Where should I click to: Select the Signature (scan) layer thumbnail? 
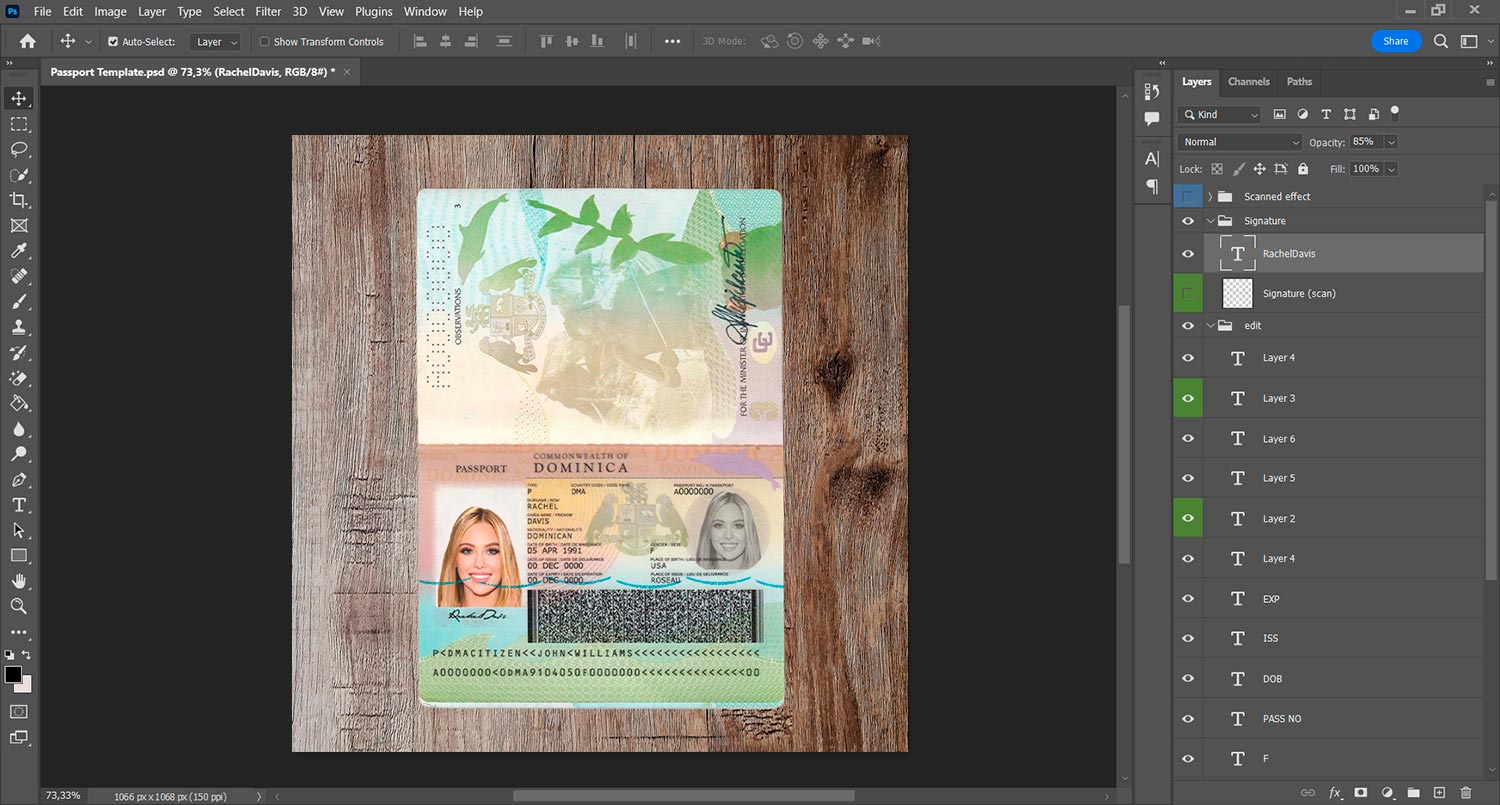tap(1238, 293)
